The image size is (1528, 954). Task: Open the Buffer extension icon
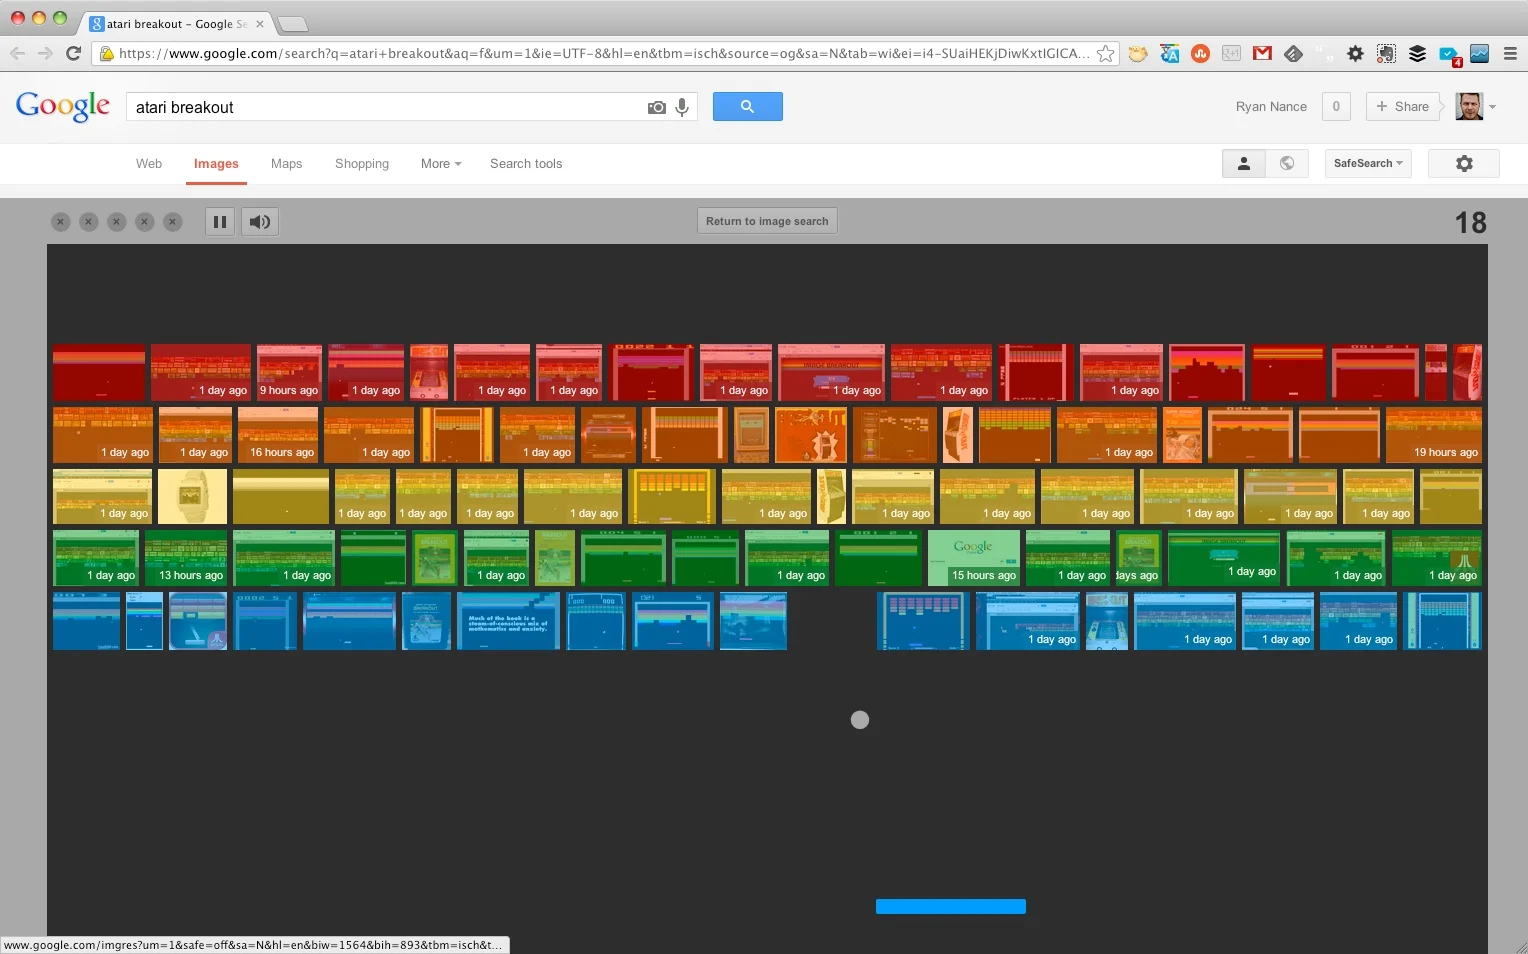pyautogui.click(x=1417, y=54)
